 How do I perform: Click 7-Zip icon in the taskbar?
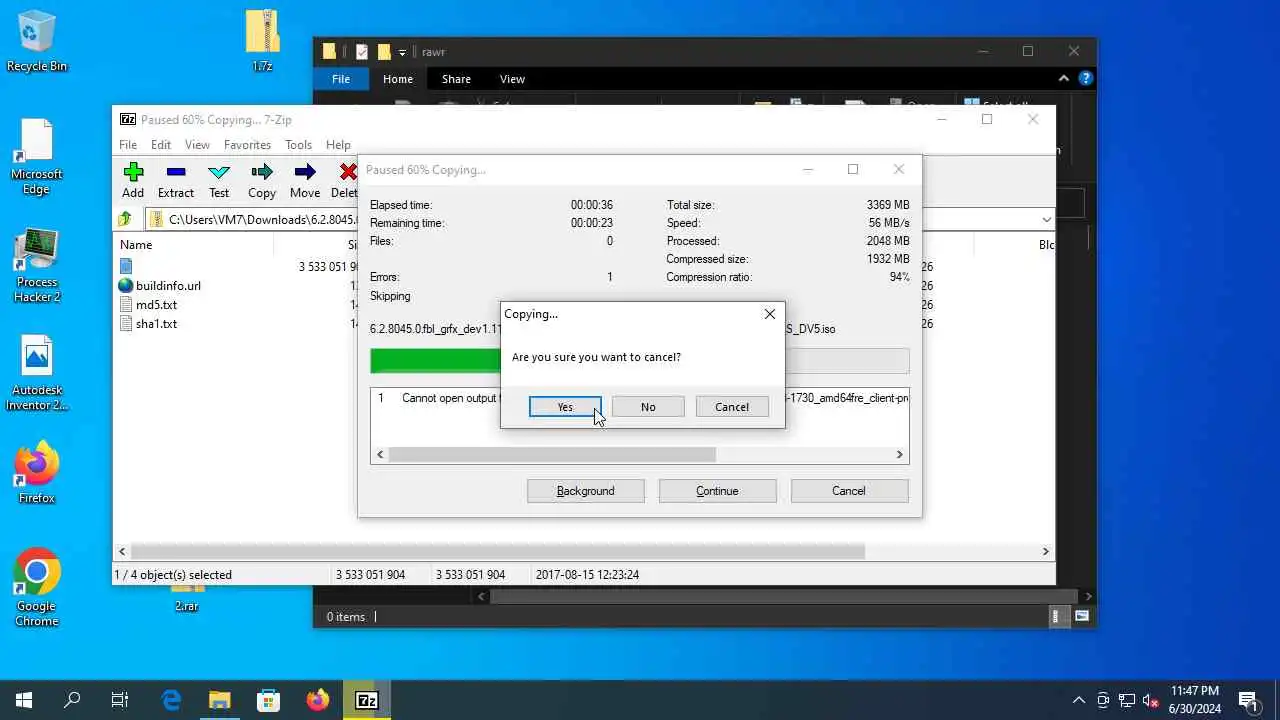[367, 700]
